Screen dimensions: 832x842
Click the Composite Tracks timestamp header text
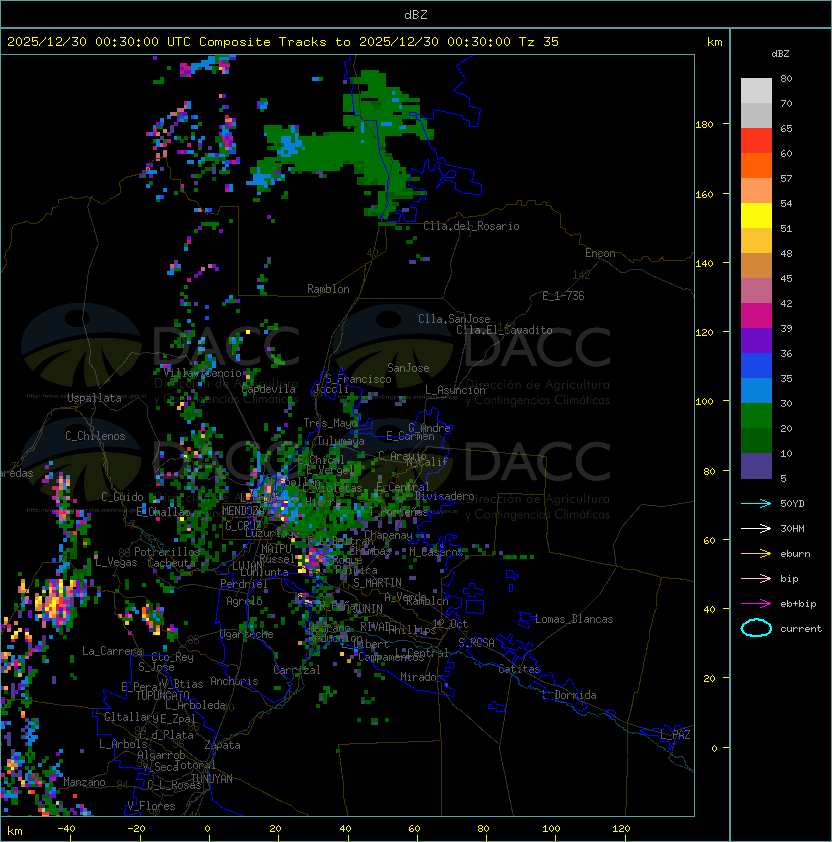[283, 42]
